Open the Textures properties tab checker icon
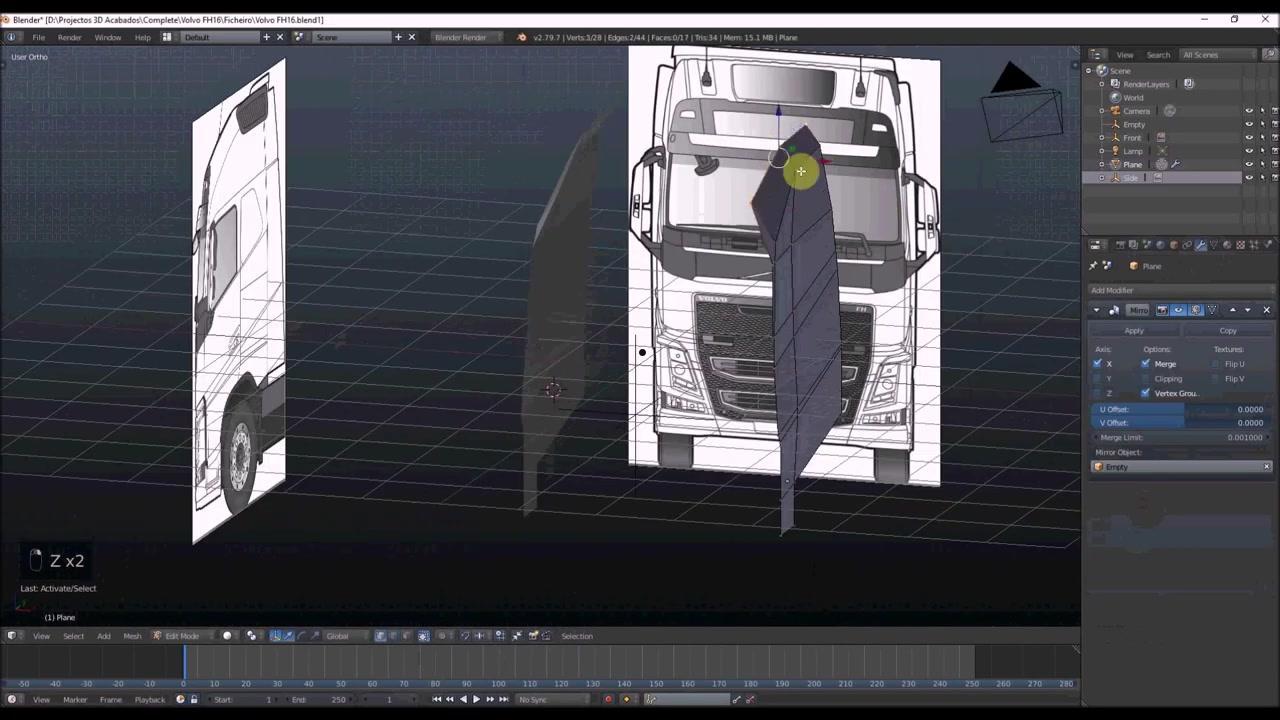 (x=1240, y=244)
